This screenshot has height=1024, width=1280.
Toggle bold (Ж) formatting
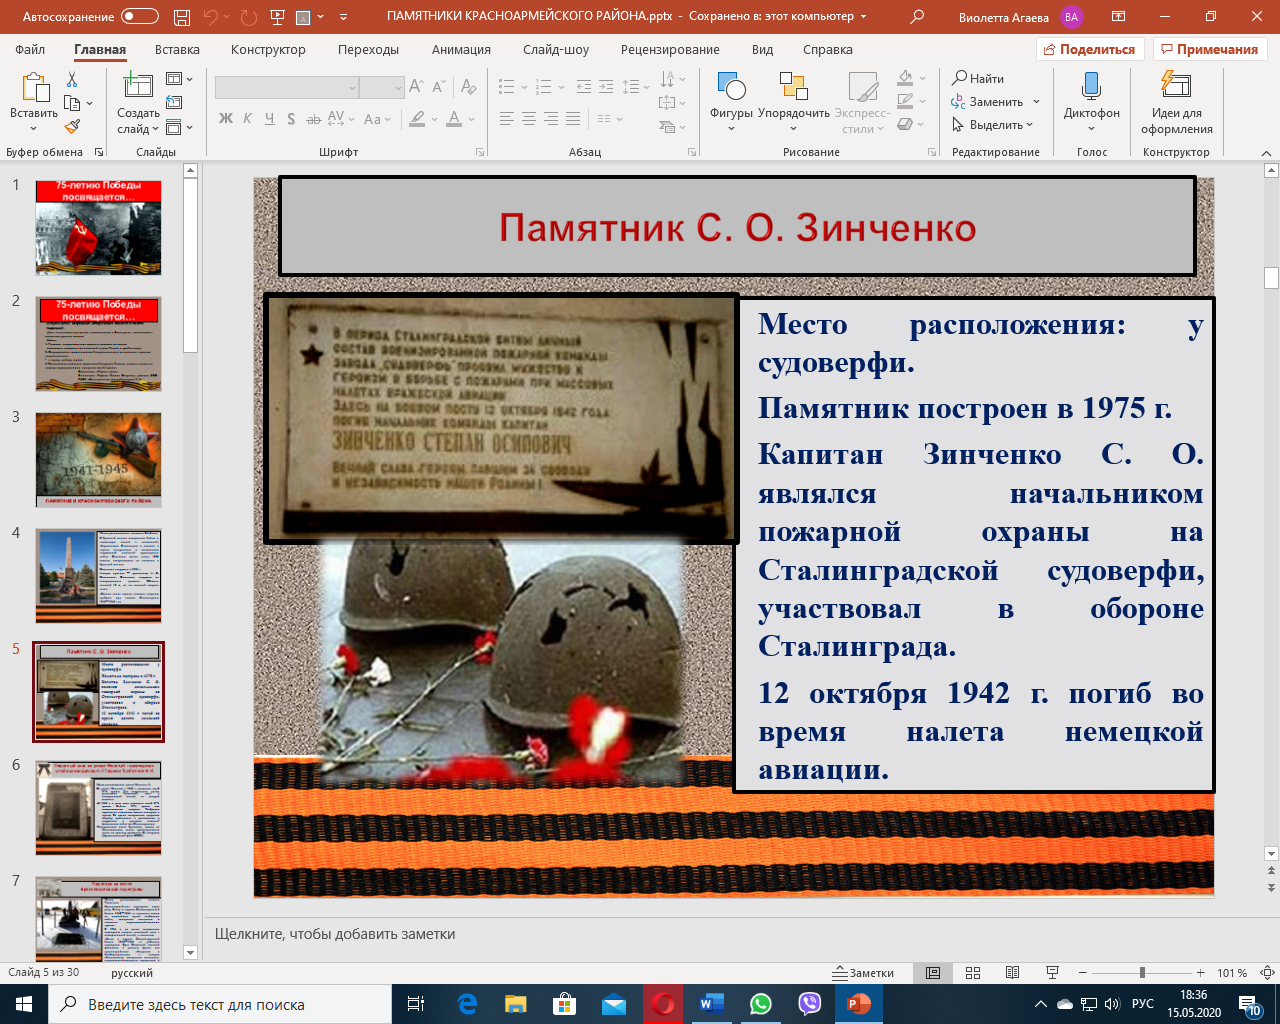click(226, 119)
